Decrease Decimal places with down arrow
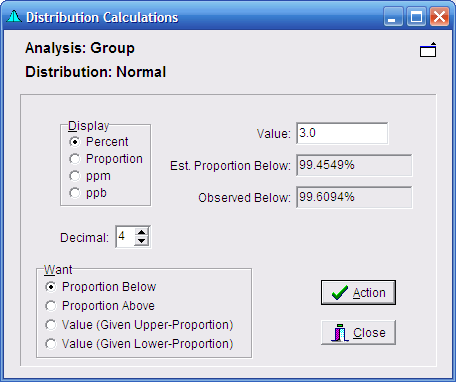 [x=142, y=241]
